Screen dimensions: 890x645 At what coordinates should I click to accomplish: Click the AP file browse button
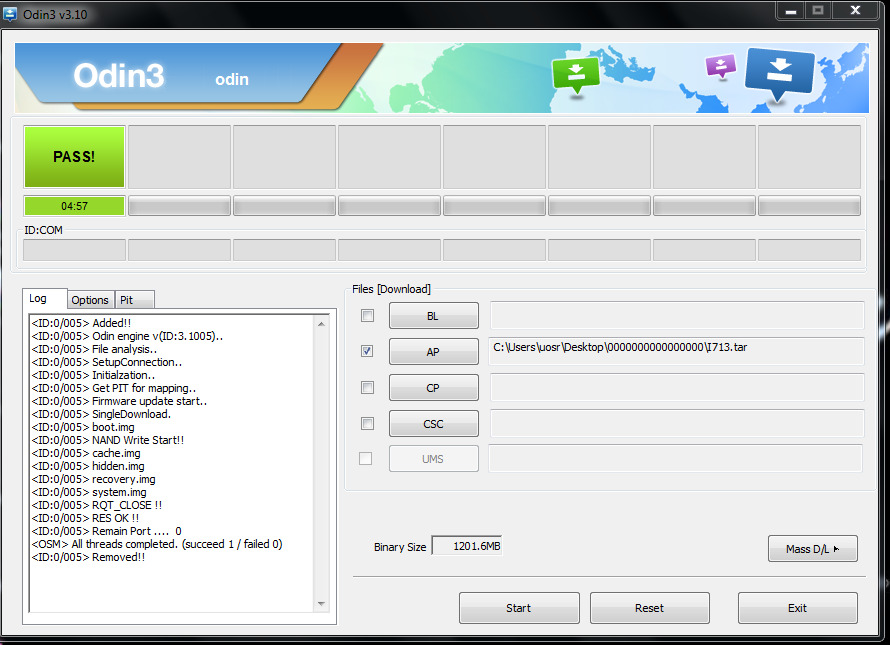[434, 351]
